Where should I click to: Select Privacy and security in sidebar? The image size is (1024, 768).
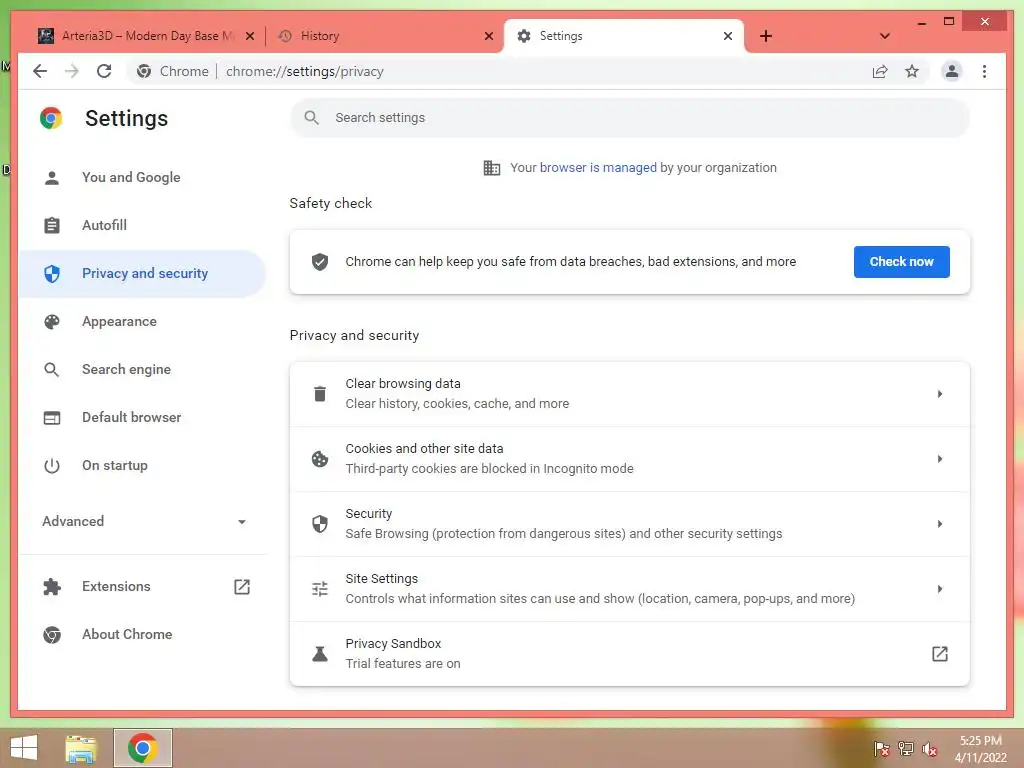click(142, 274)
